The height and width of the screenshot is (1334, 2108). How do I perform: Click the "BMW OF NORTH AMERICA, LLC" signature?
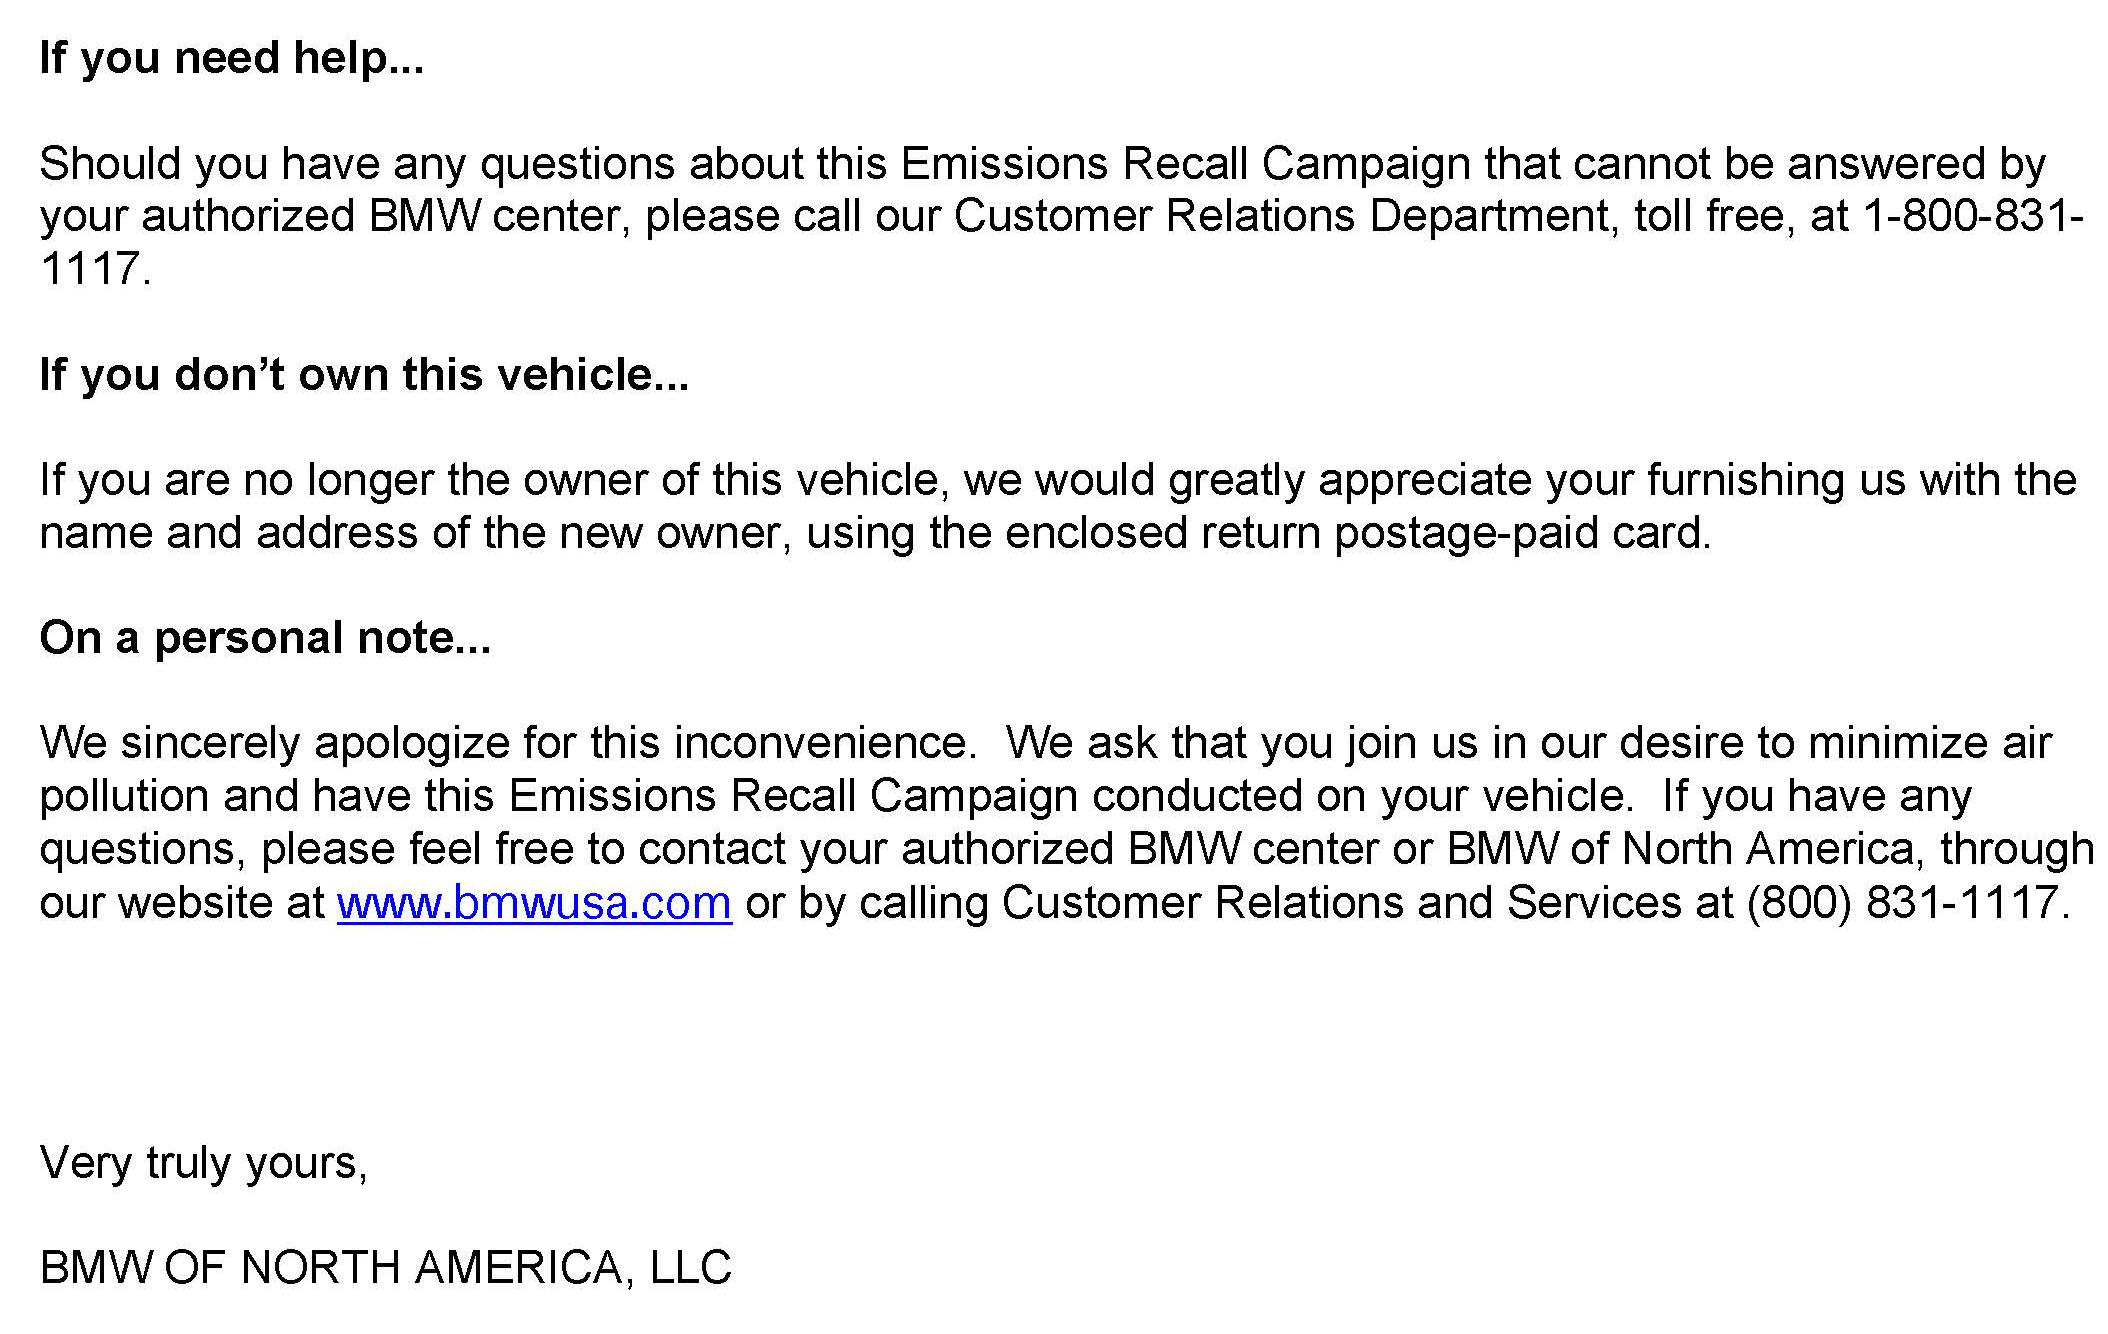[385, 1268]
